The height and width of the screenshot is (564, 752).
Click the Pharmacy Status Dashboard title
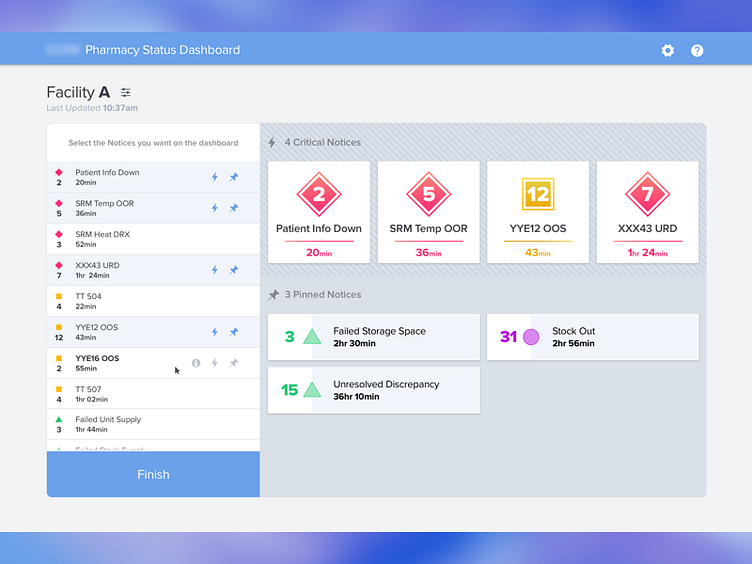[163, 50]
